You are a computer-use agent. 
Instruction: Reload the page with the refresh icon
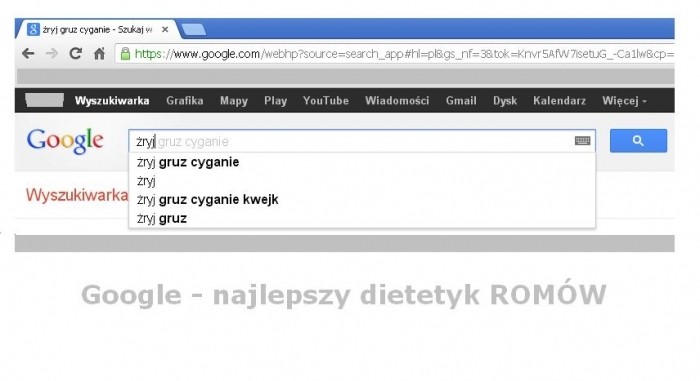pyautogui.click(x=75, y=54)
